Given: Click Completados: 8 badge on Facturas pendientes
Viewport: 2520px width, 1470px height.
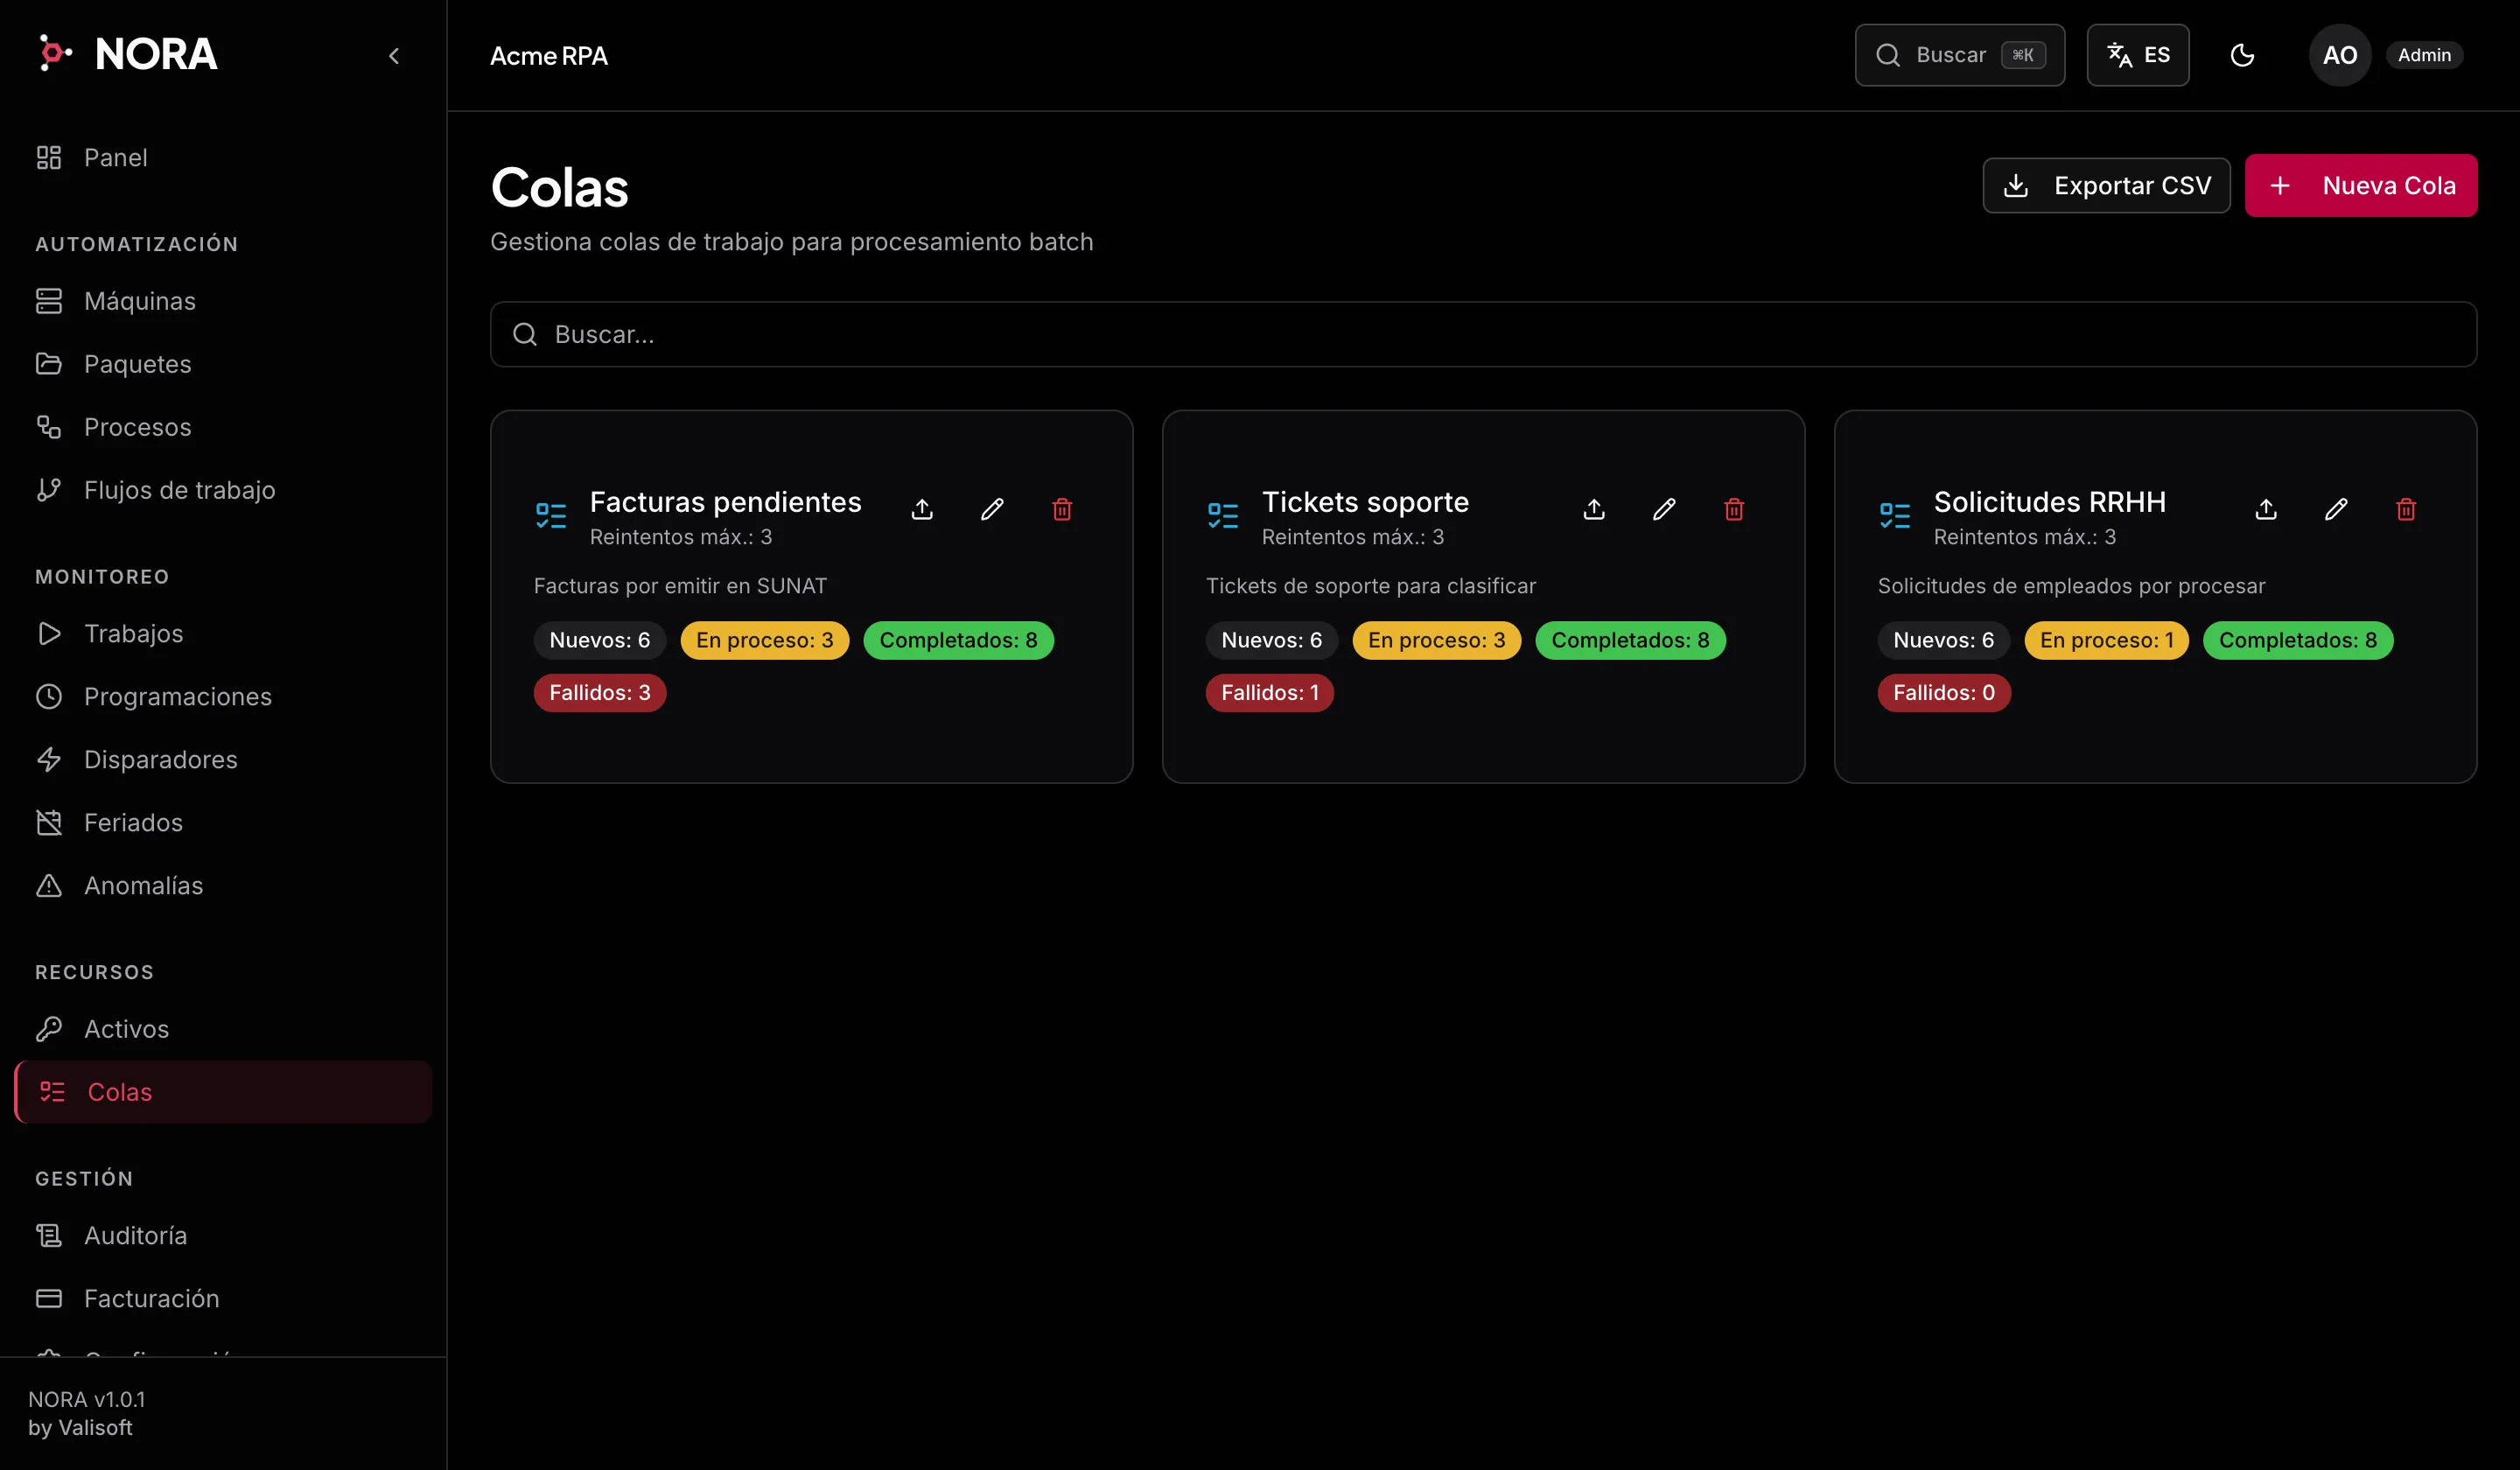Looking at the screenshot, I should [x=958, y=640].
